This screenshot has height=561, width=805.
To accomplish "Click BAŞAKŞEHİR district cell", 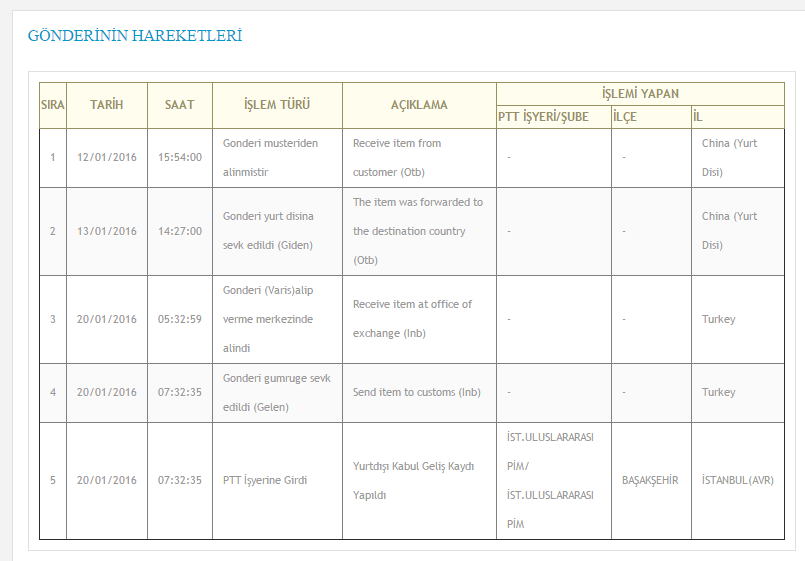I will tap(651, 480).
